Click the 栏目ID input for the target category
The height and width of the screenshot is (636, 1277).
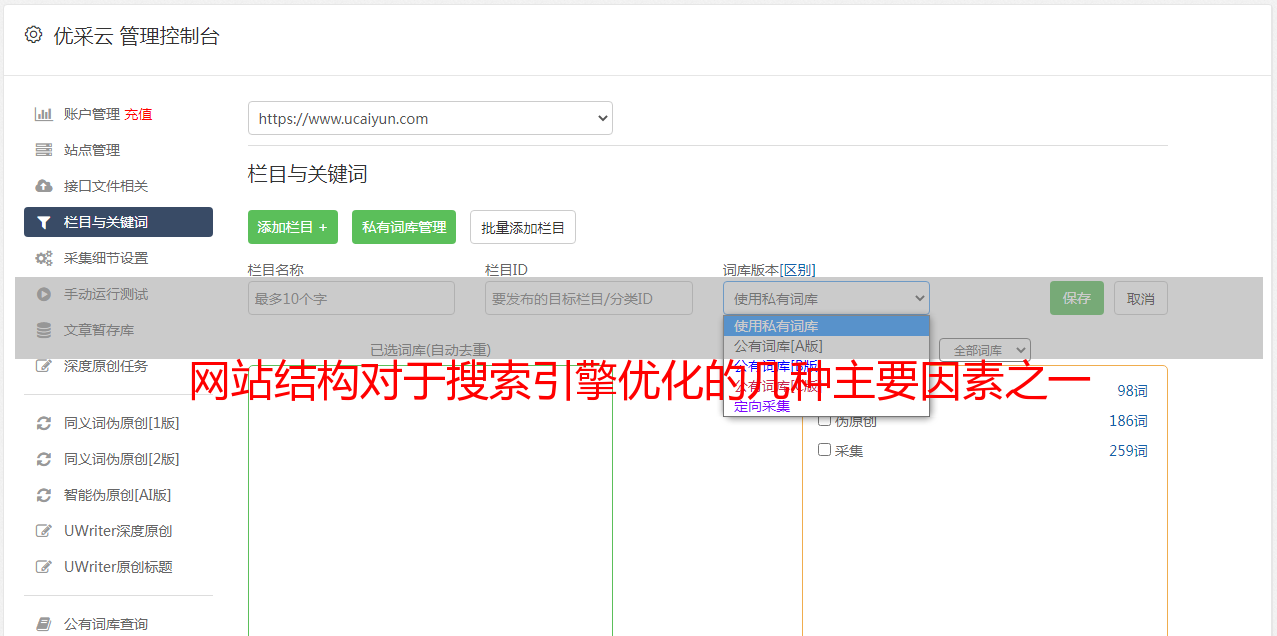click(589, 298)
